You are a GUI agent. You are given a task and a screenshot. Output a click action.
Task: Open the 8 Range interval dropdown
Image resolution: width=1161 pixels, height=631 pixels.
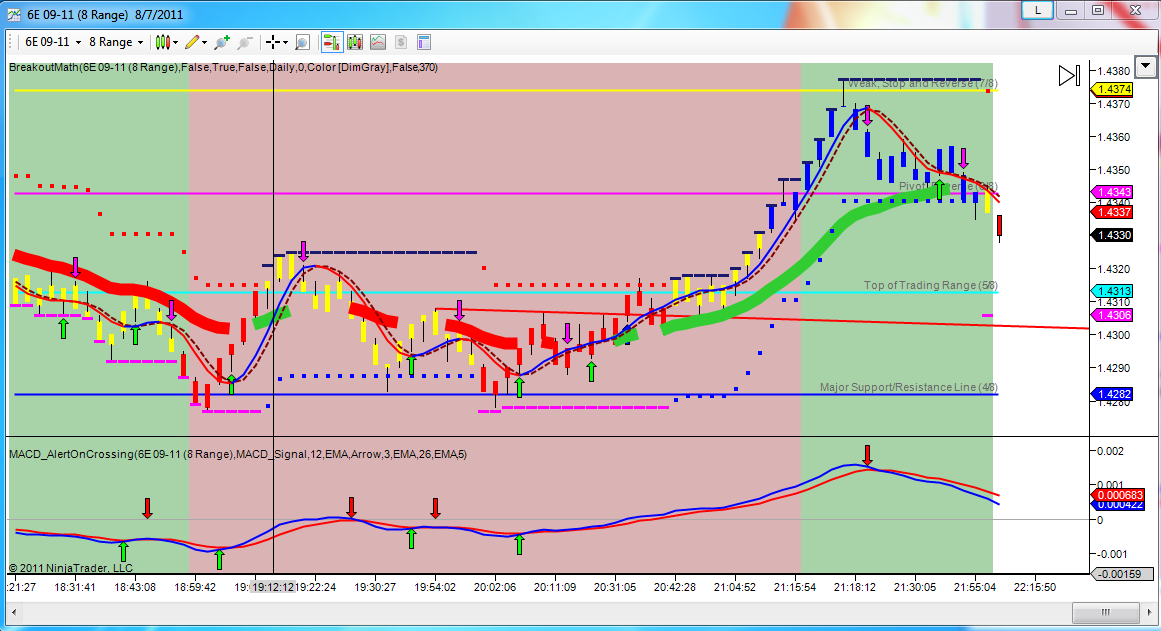click(x=116, y=42)
